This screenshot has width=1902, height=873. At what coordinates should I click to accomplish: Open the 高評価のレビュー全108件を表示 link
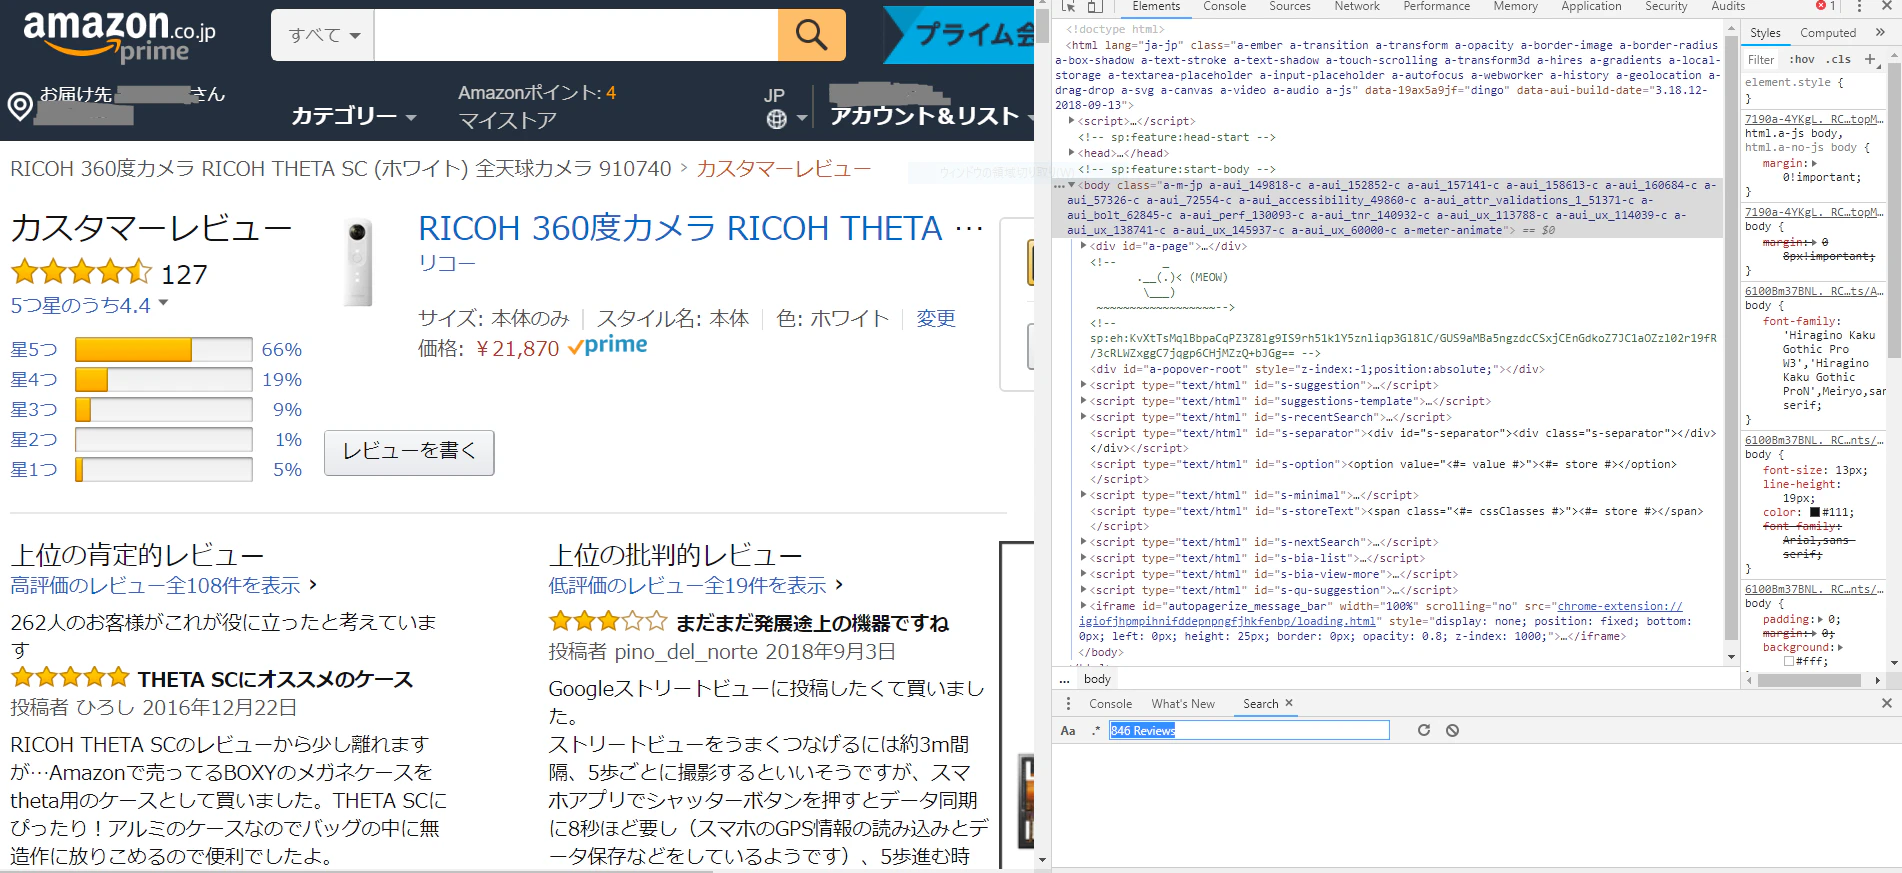155,585
